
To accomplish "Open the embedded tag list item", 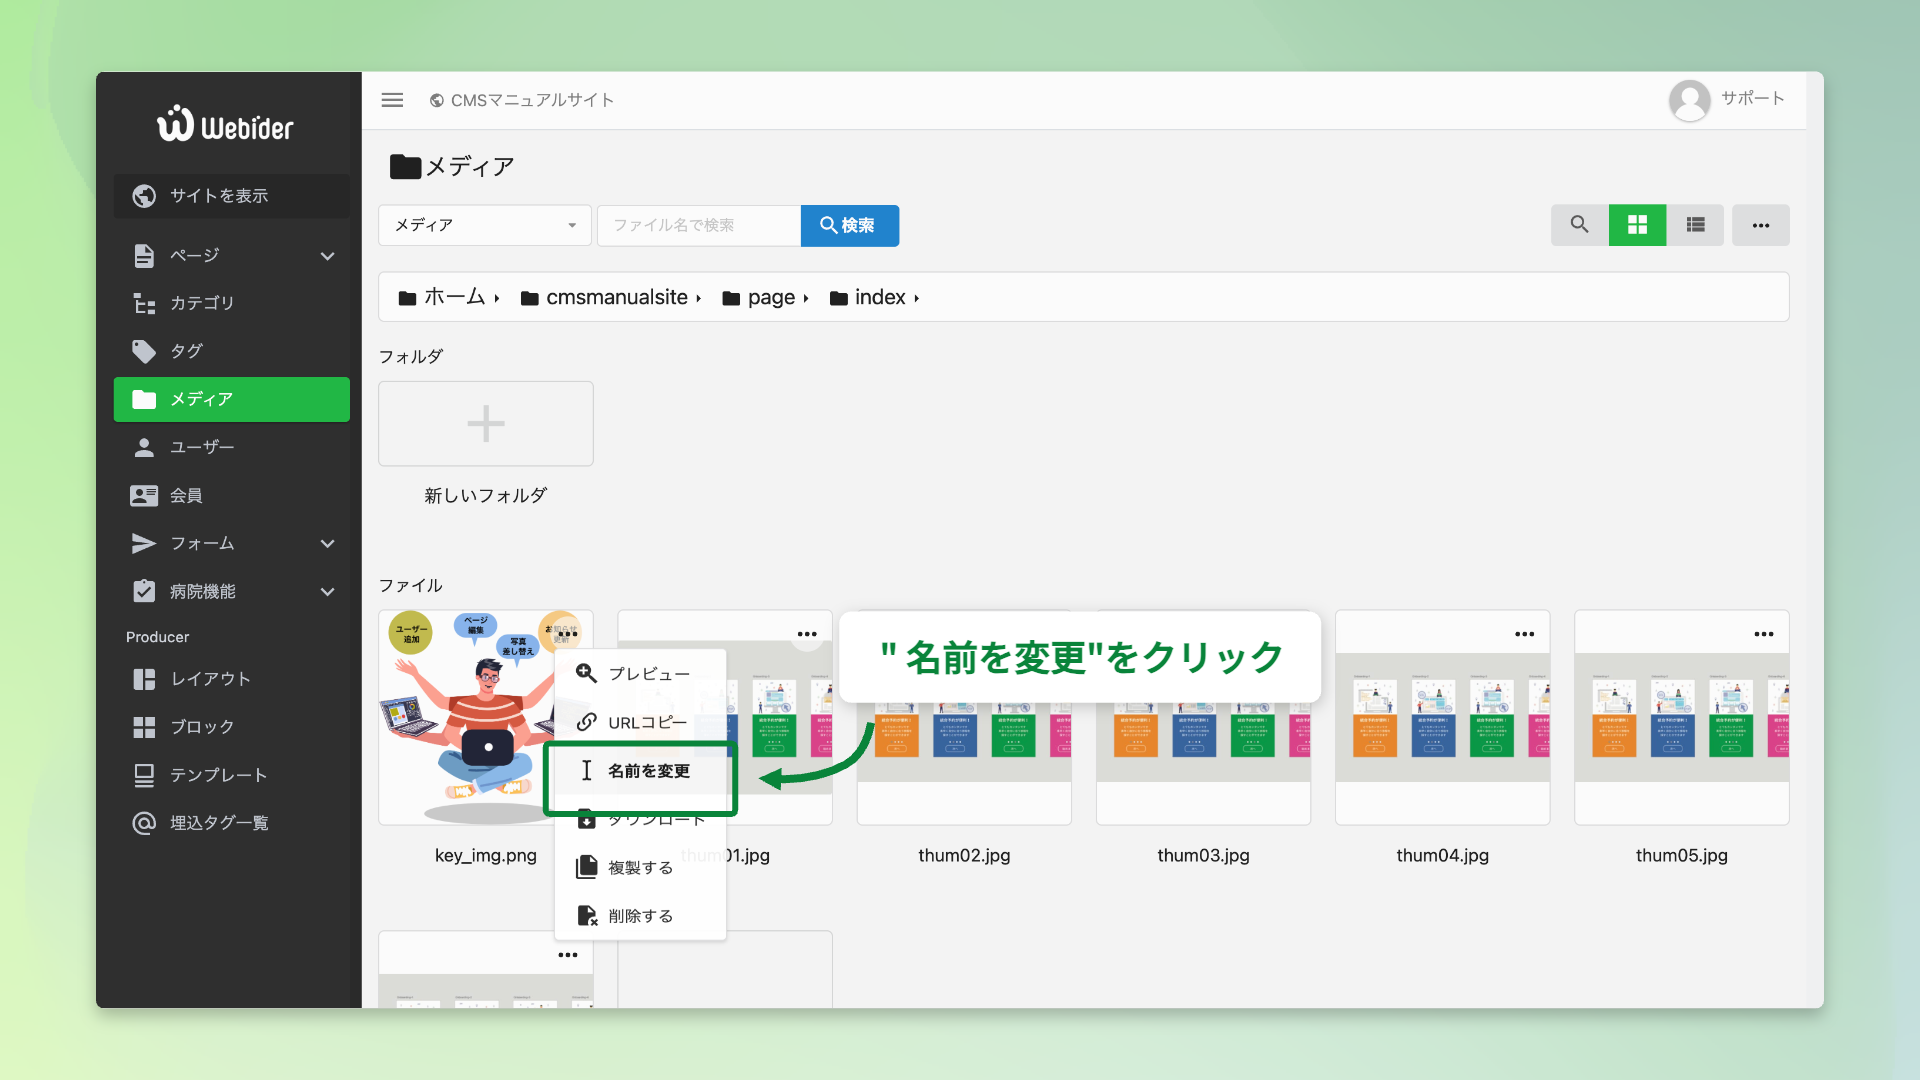I will pyautogui.click(x=219, y=823).
